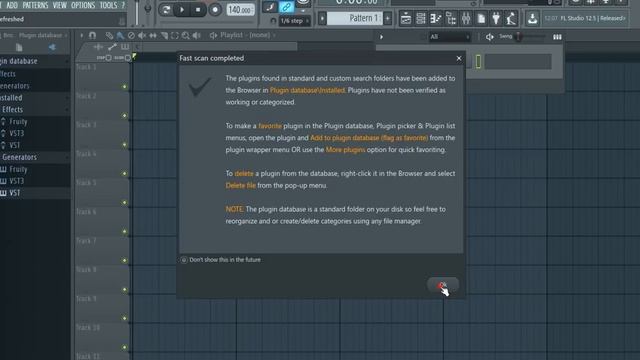This screenshot has width=640, height=360.
Task: Close the Fast scan completed dialog
Action: (459, 58)
